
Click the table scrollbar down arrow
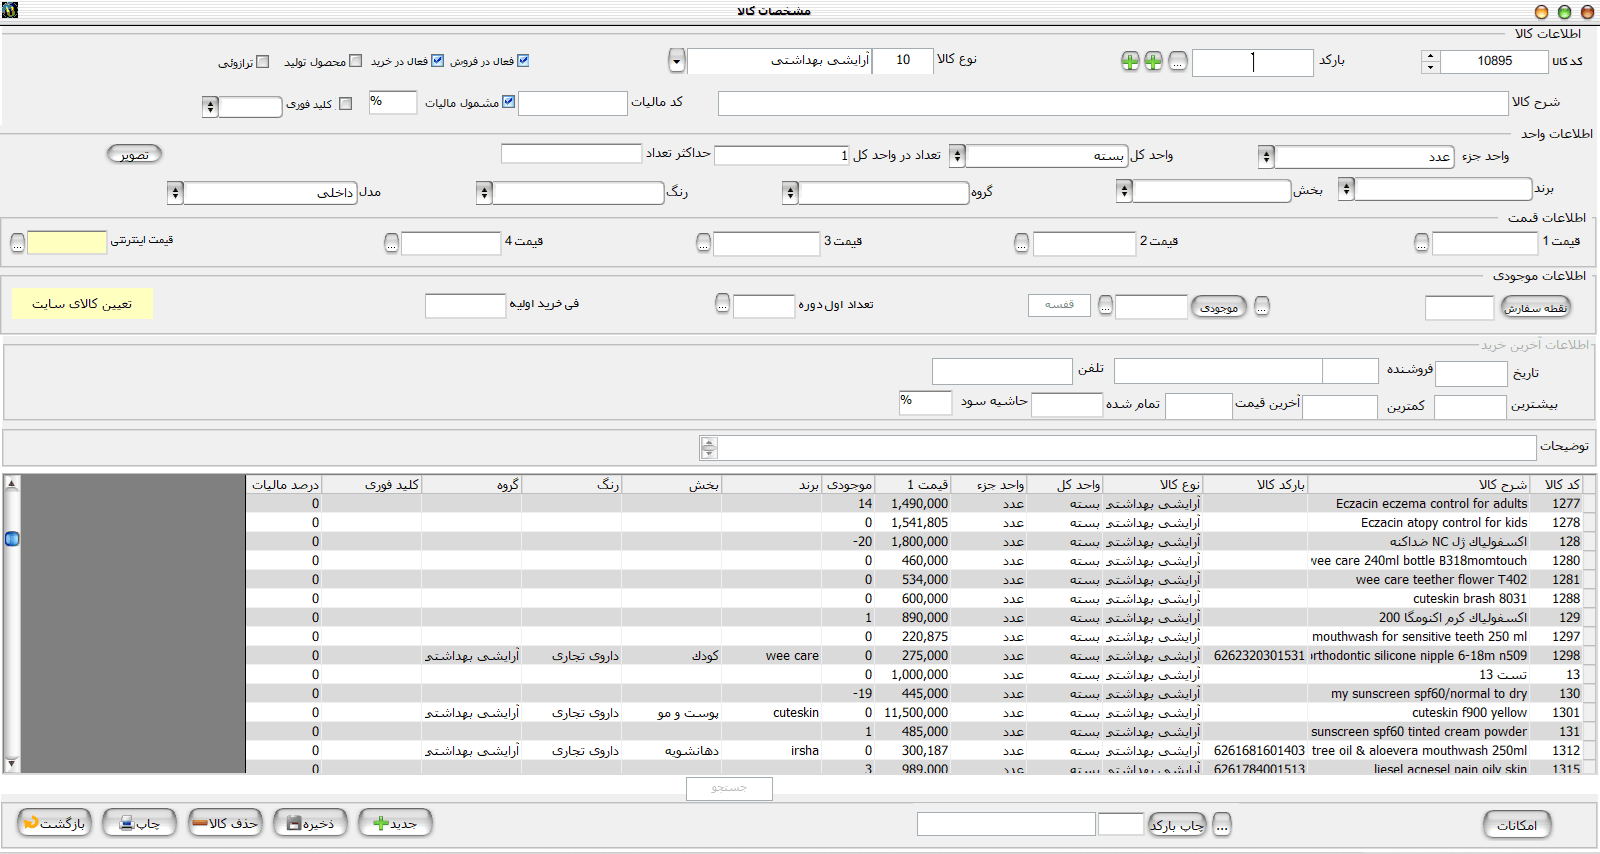coord(12,764)
